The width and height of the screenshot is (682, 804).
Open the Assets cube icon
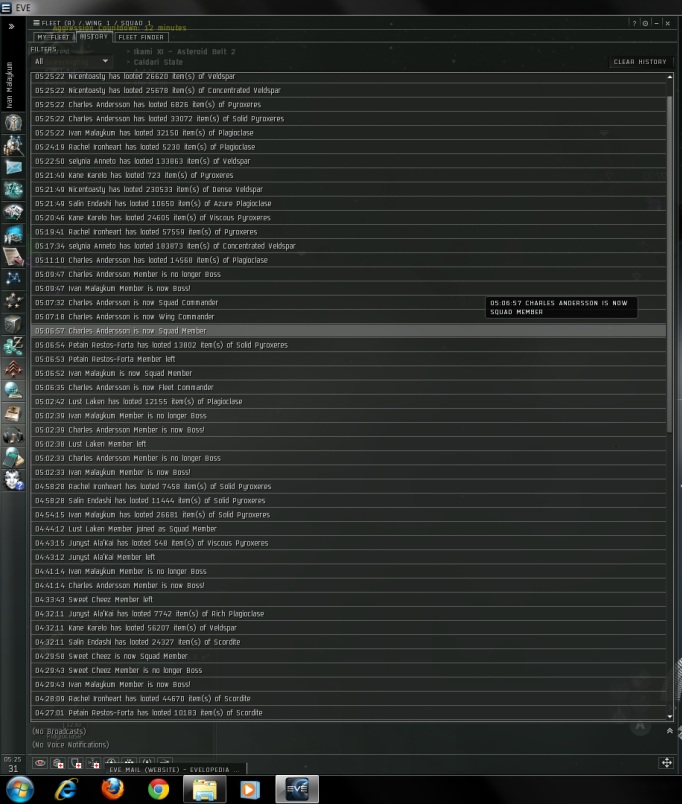(13, 324)
